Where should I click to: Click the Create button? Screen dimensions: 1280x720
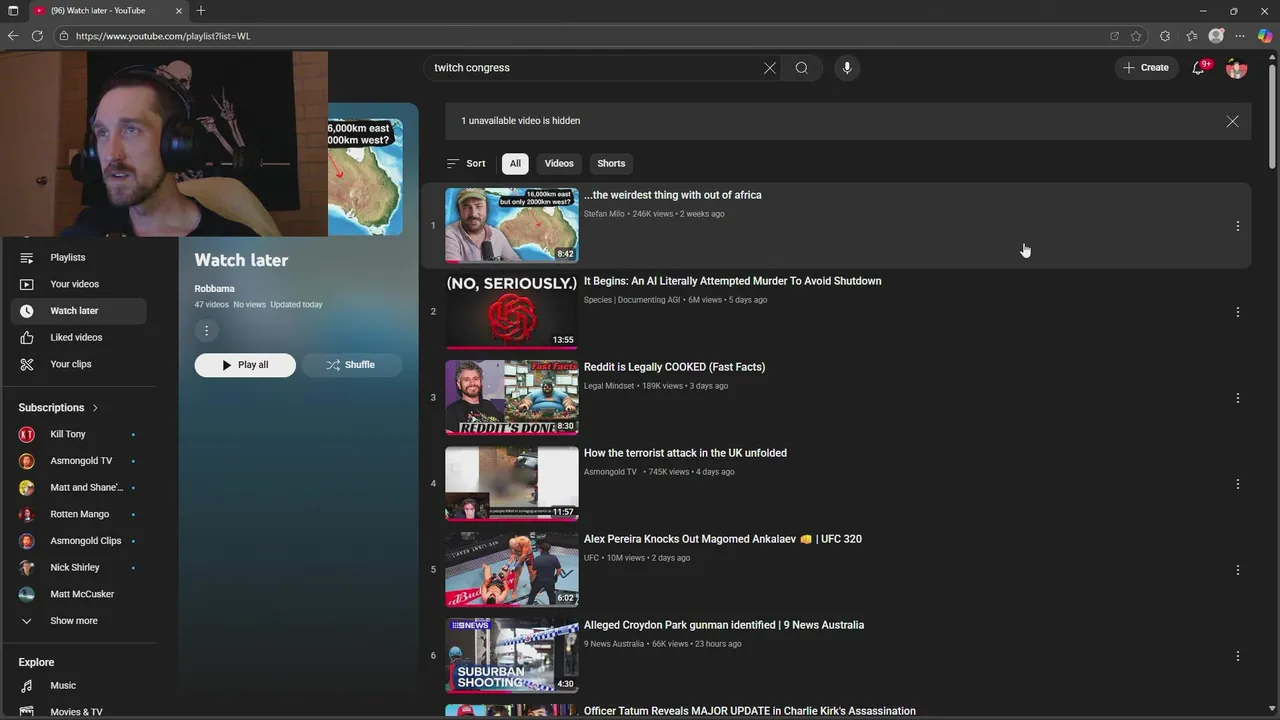1146,68
